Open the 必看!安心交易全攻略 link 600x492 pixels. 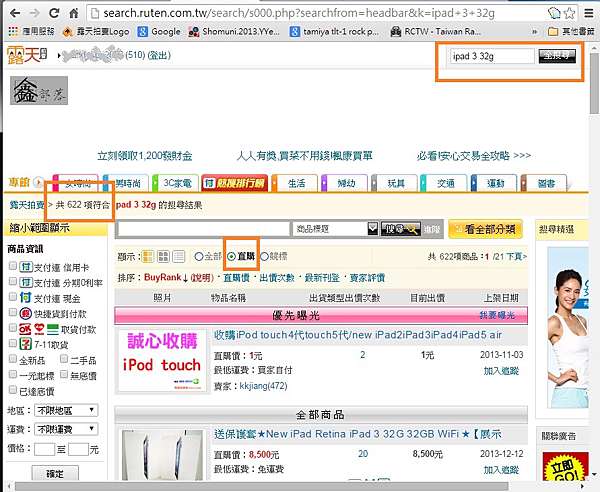[x=473, y=156]
